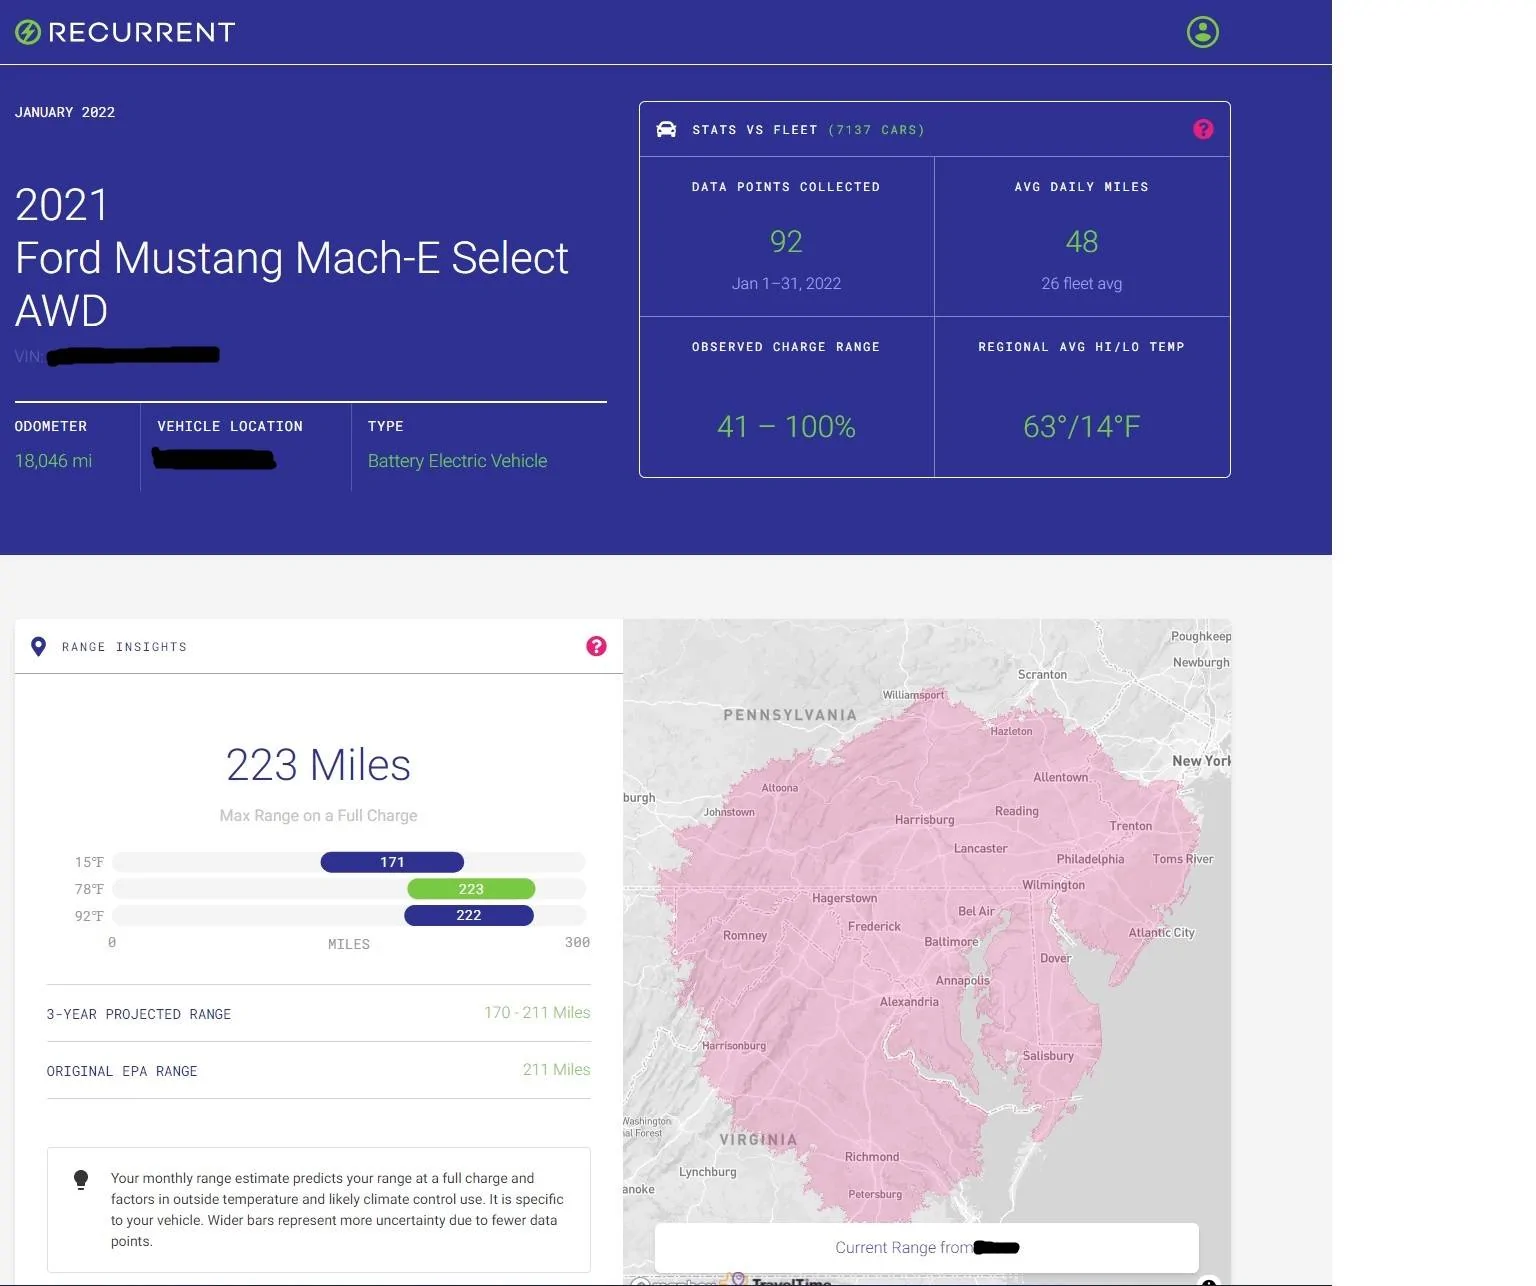1536x1286 pixels.
Task: Click the regional temp value 63°/14°F
Action: (1082, 427)
